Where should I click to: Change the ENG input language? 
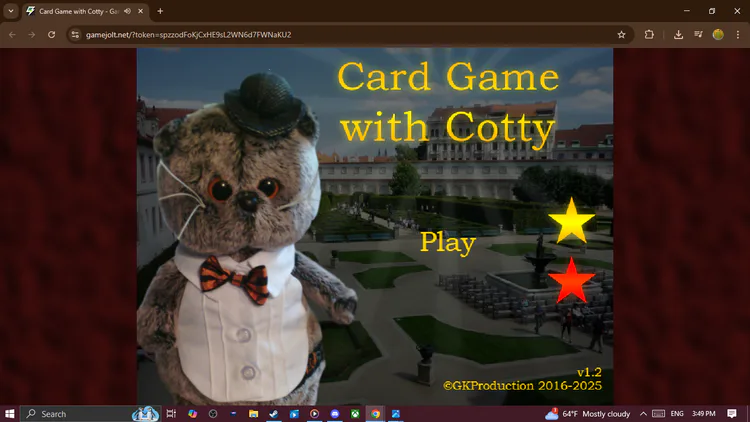tap(677, 414)
